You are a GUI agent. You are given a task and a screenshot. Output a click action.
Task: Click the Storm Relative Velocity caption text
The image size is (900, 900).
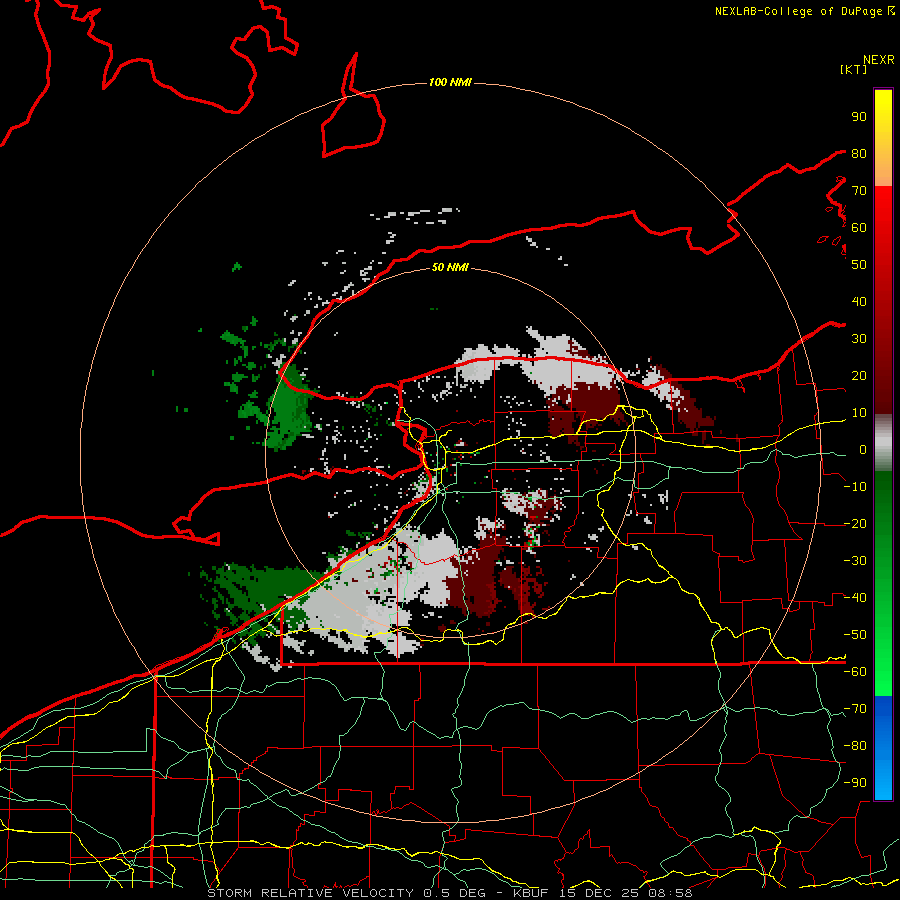(x=449, y=893)
